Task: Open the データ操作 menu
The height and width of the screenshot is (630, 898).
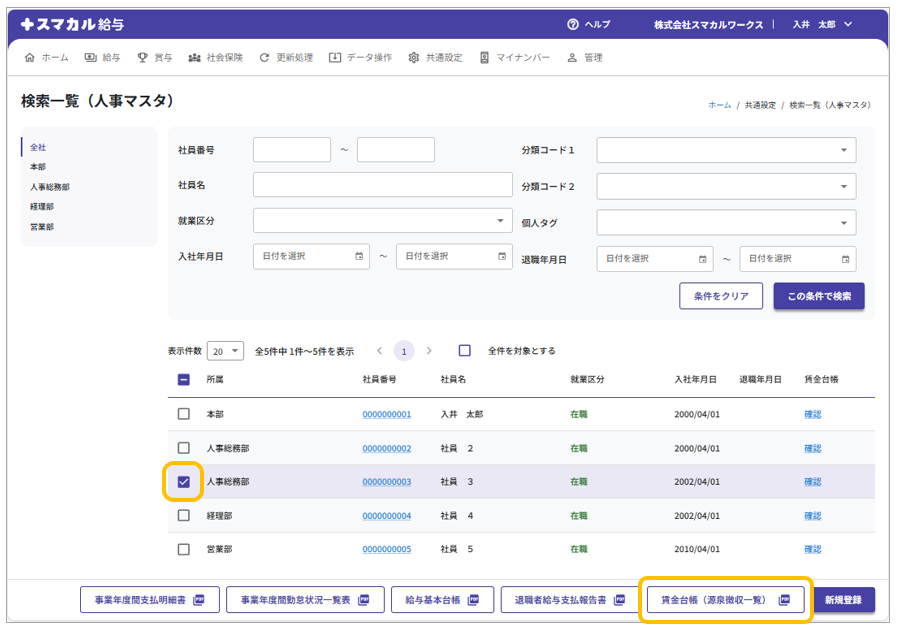Action: pyautogui.click(x=360, y=58)
